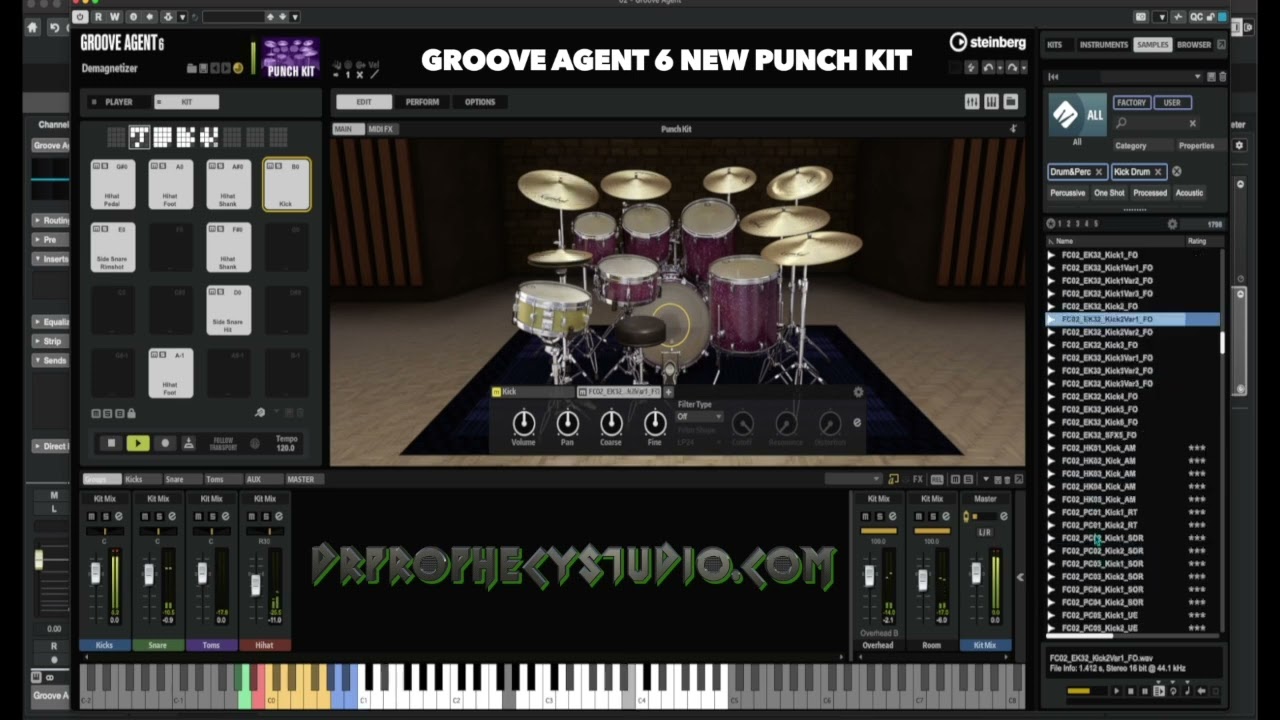Click the Punch Kit thumbnail image
Image resolution: width=1280 pixels, height=720 pixels.
(x=291, y=58)
